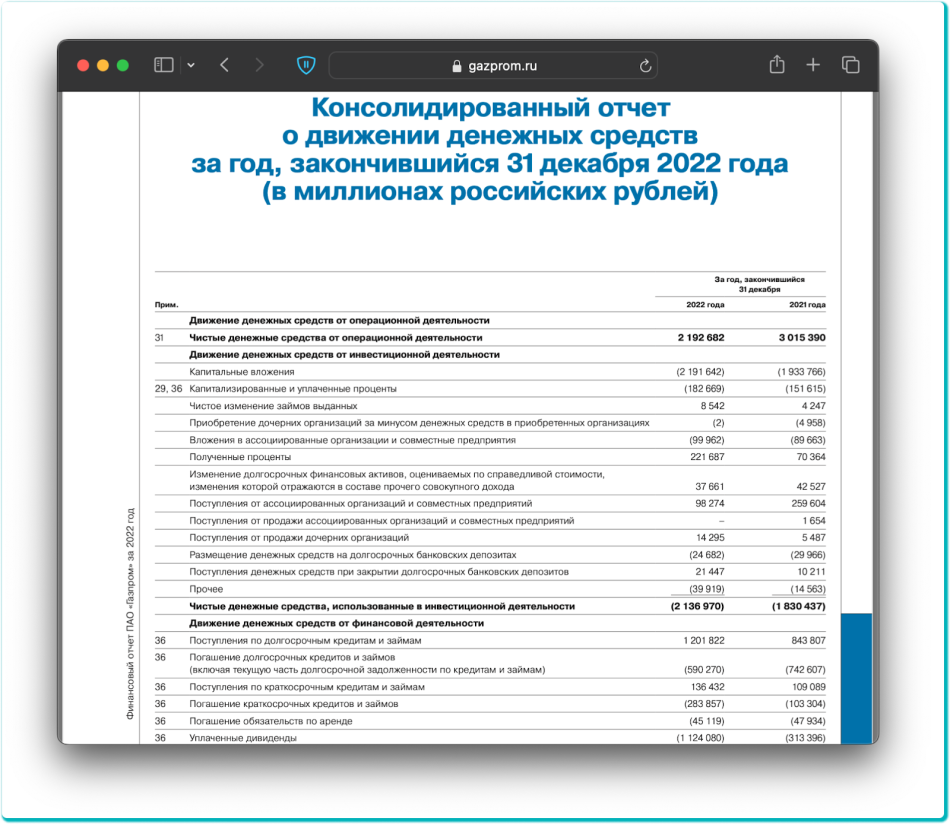Select the "2021 года" column header
The image size is (950, 824).
pyautogui.click(x=806, y=304)
